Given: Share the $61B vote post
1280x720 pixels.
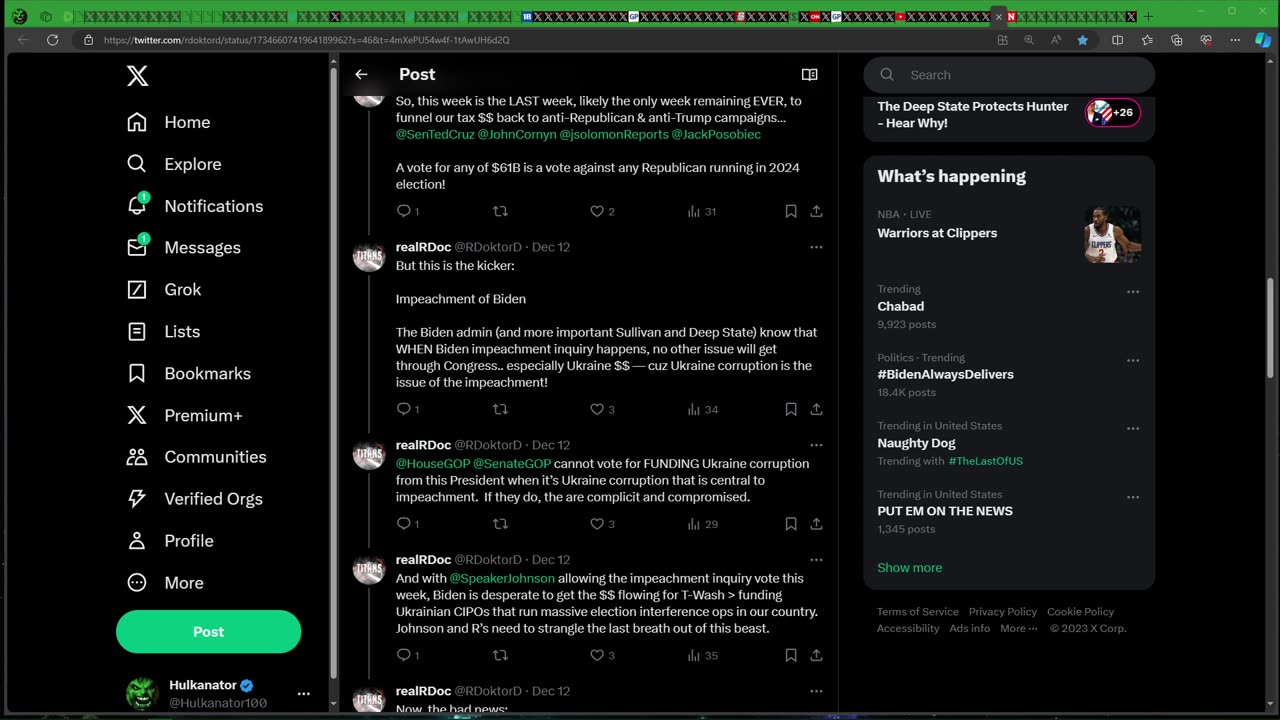Looking at the screenshot, I should pyautogui.click(x=816, y=211).
